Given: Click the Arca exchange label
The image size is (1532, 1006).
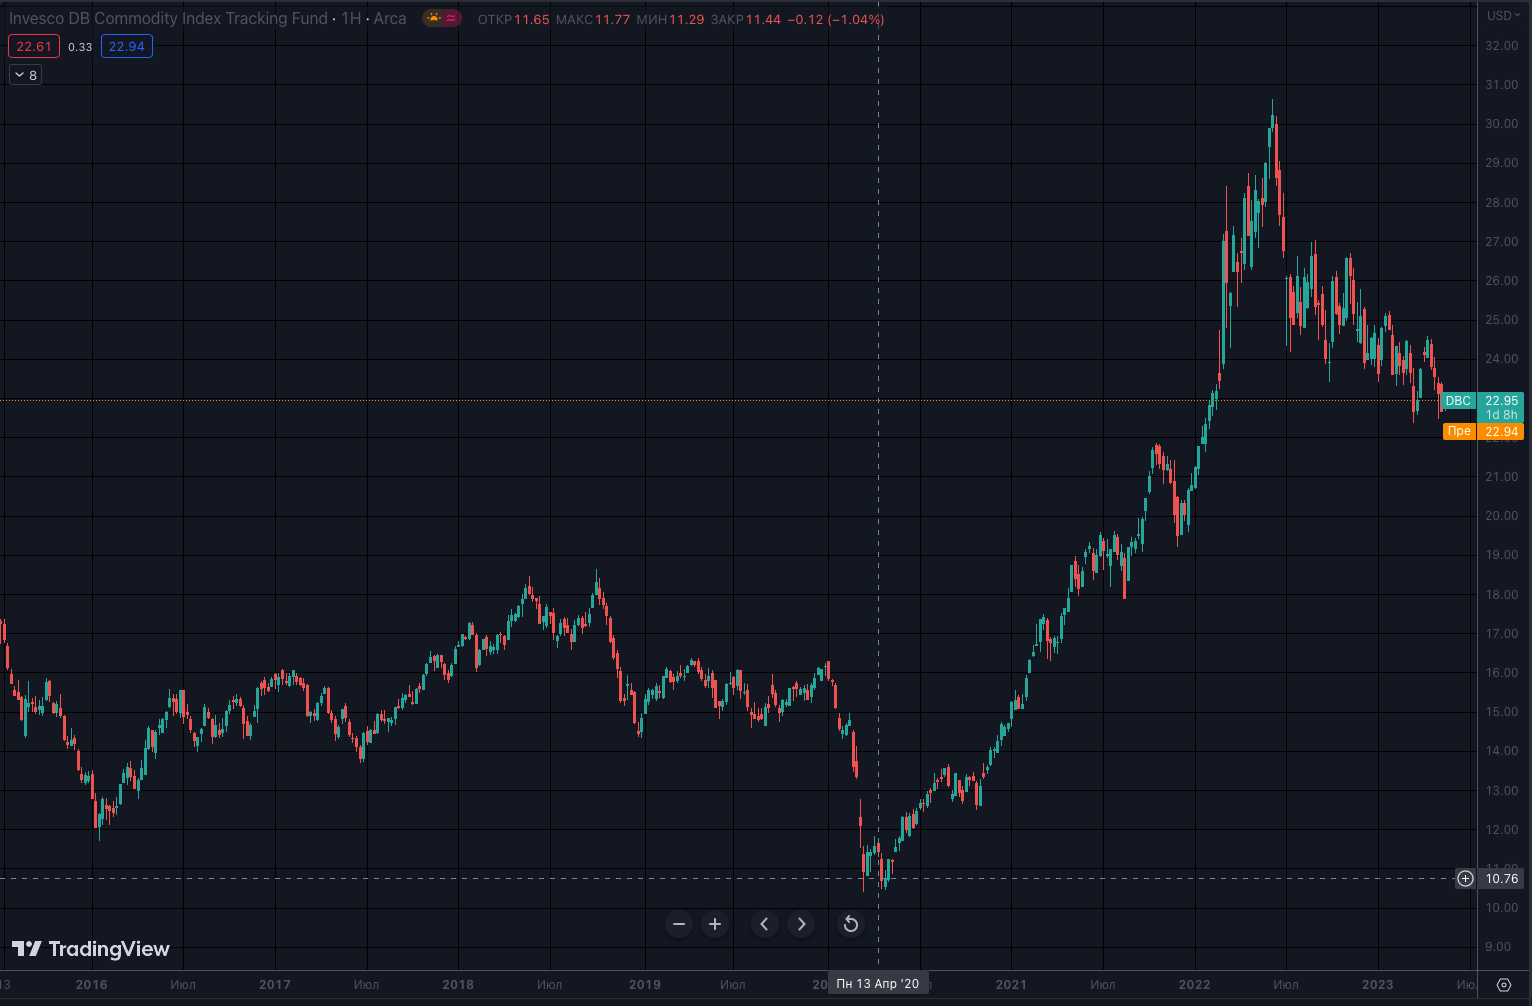Looking at the screenshot, I should click(390, 18).
